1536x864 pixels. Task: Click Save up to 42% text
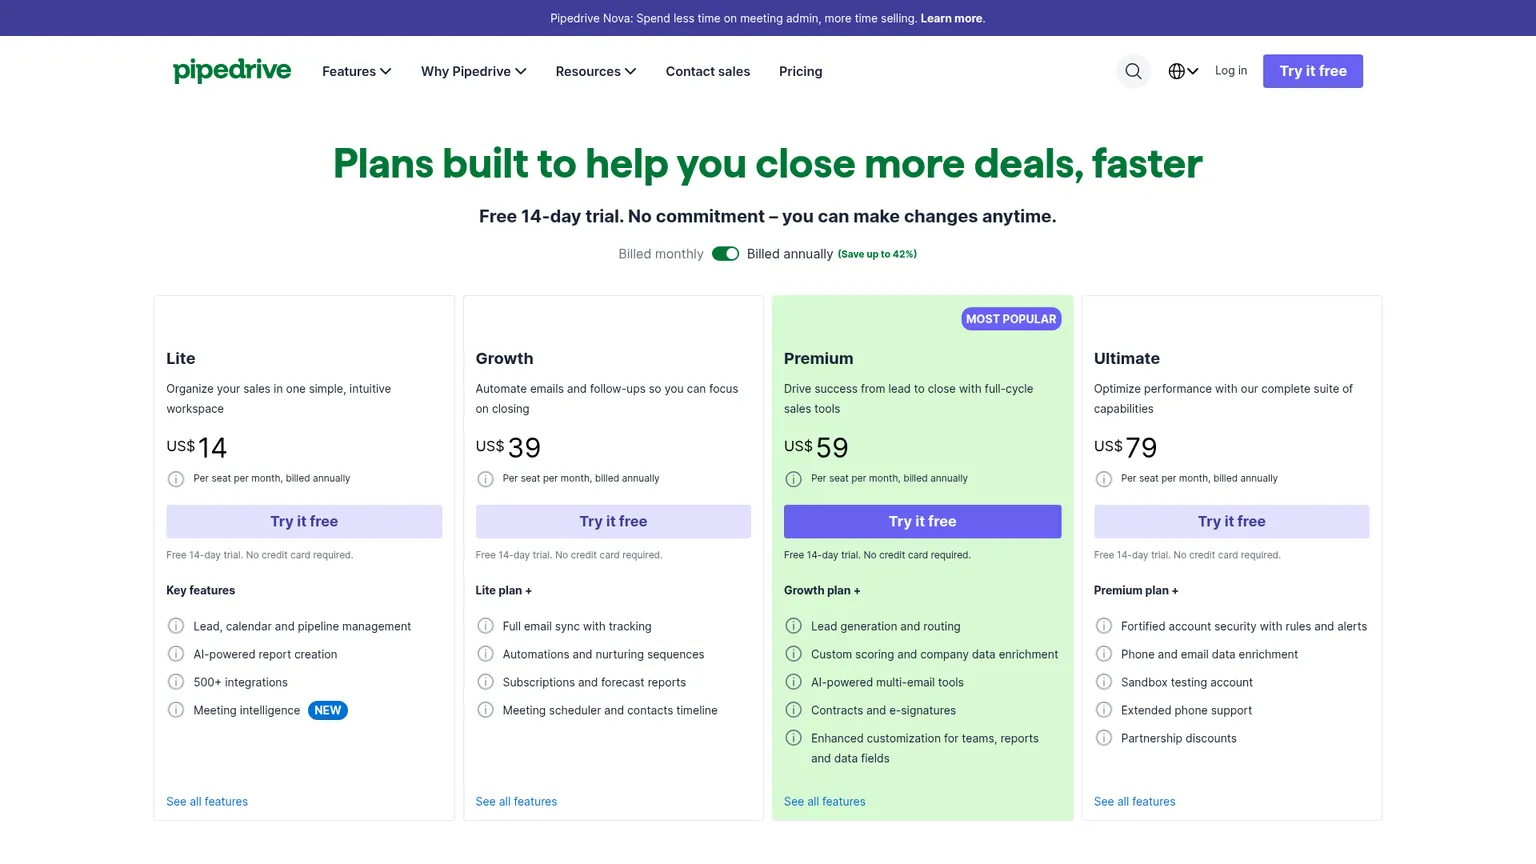[x=877, y=254]
